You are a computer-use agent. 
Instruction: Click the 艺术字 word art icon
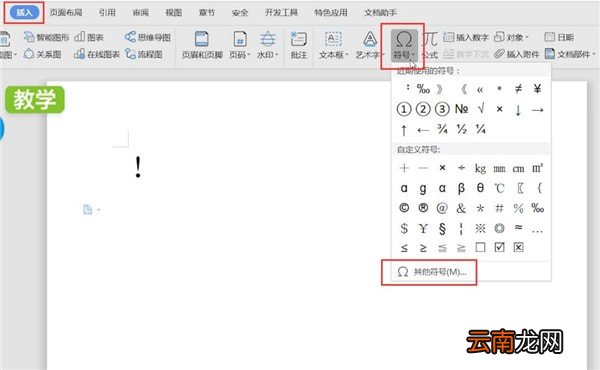[370, 39]
